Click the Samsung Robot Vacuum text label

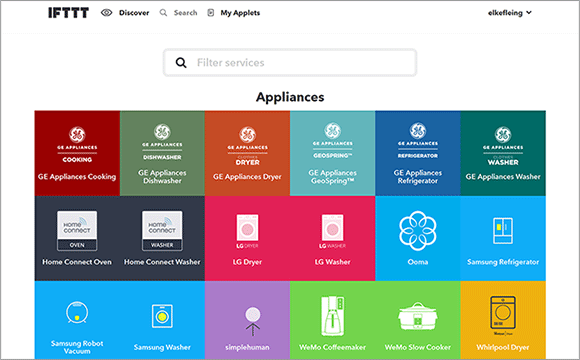(x=77, y=347)
